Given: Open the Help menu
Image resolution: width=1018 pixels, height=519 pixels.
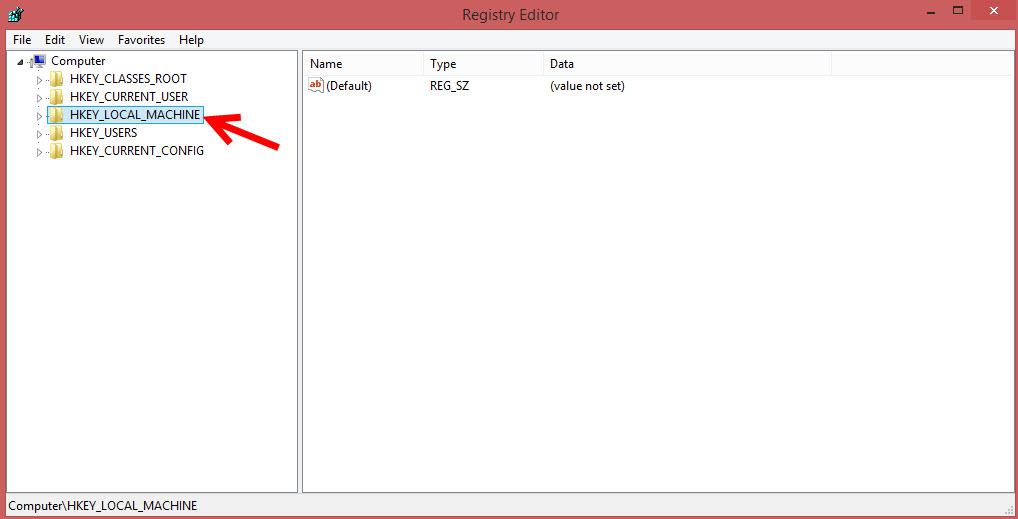Looking at the screenshot, I should point(192,40).
